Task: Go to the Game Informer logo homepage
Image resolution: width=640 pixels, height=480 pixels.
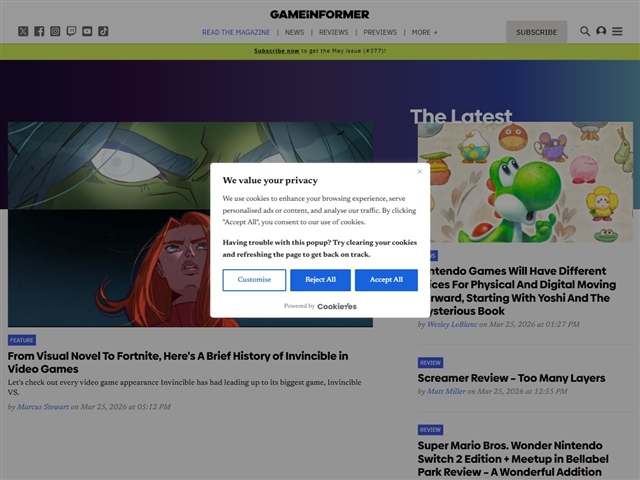Action: (320, 15)
